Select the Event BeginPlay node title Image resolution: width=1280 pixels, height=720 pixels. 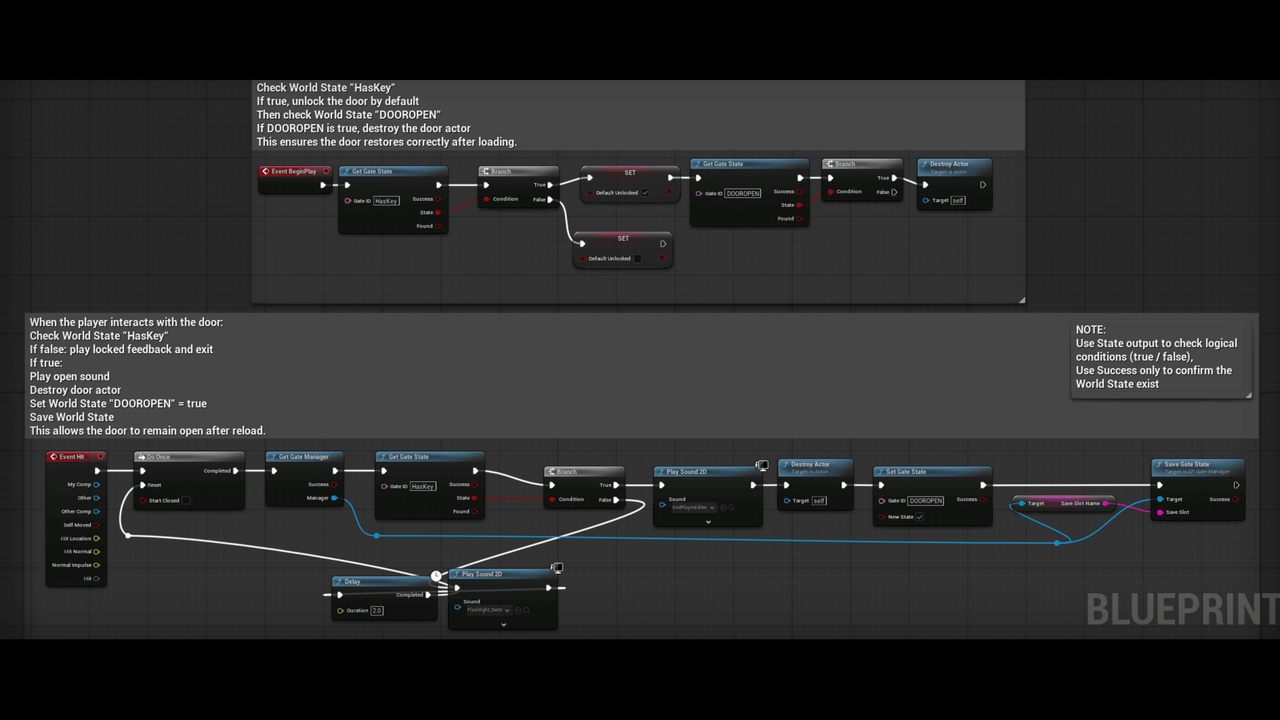point(294,171)
